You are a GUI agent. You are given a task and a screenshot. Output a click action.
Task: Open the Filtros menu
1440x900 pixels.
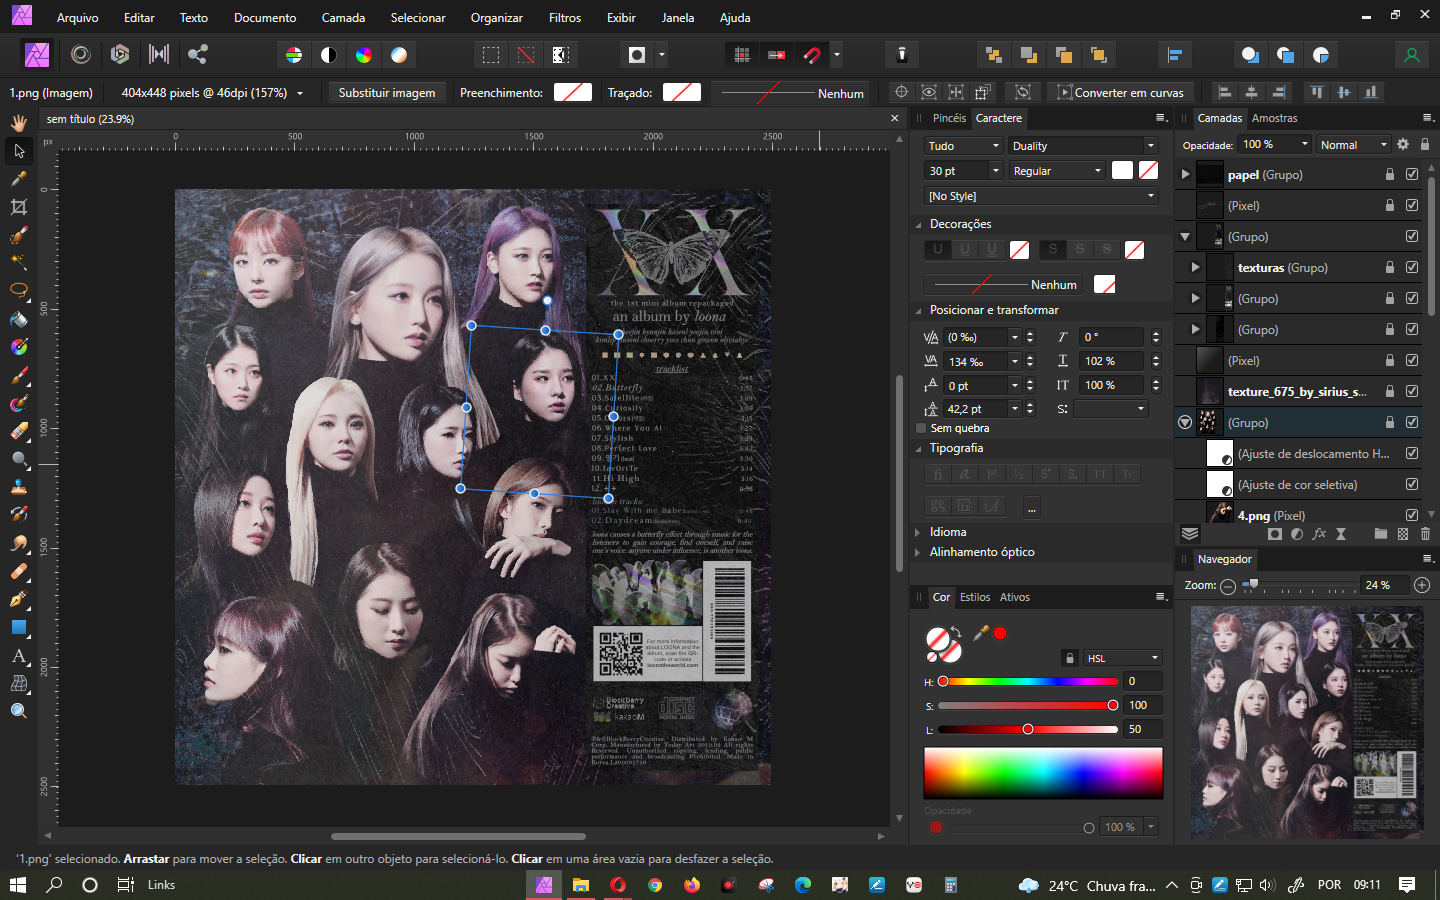(565, 18)
